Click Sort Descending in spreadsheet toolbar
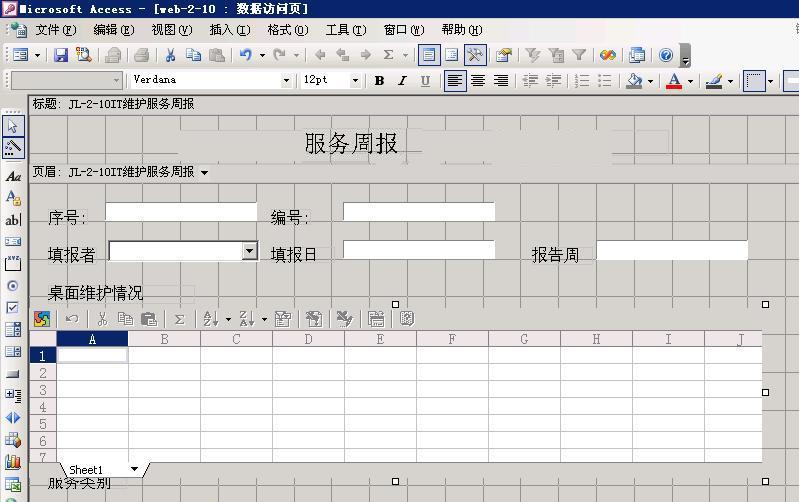Viewport: 799px width, 502px height. point(247,319)
